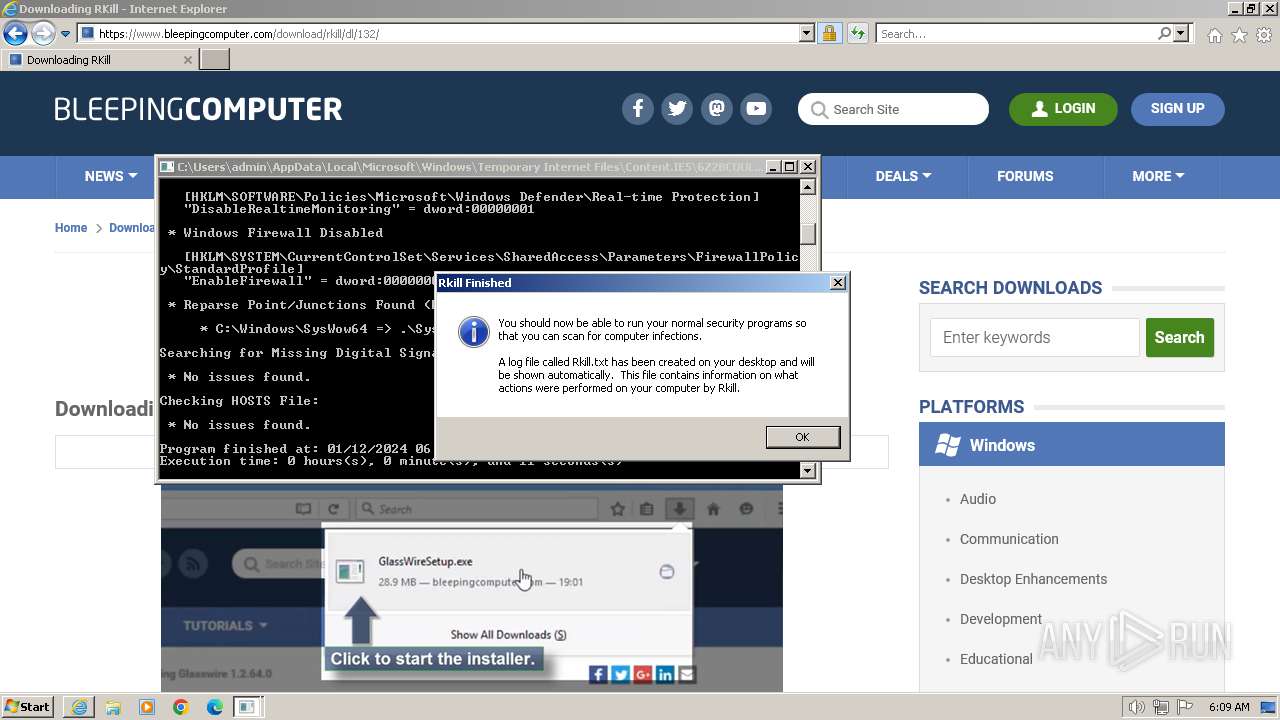
Task: Open Google Chrome from taskbar
Action: [x=181, y=707]
